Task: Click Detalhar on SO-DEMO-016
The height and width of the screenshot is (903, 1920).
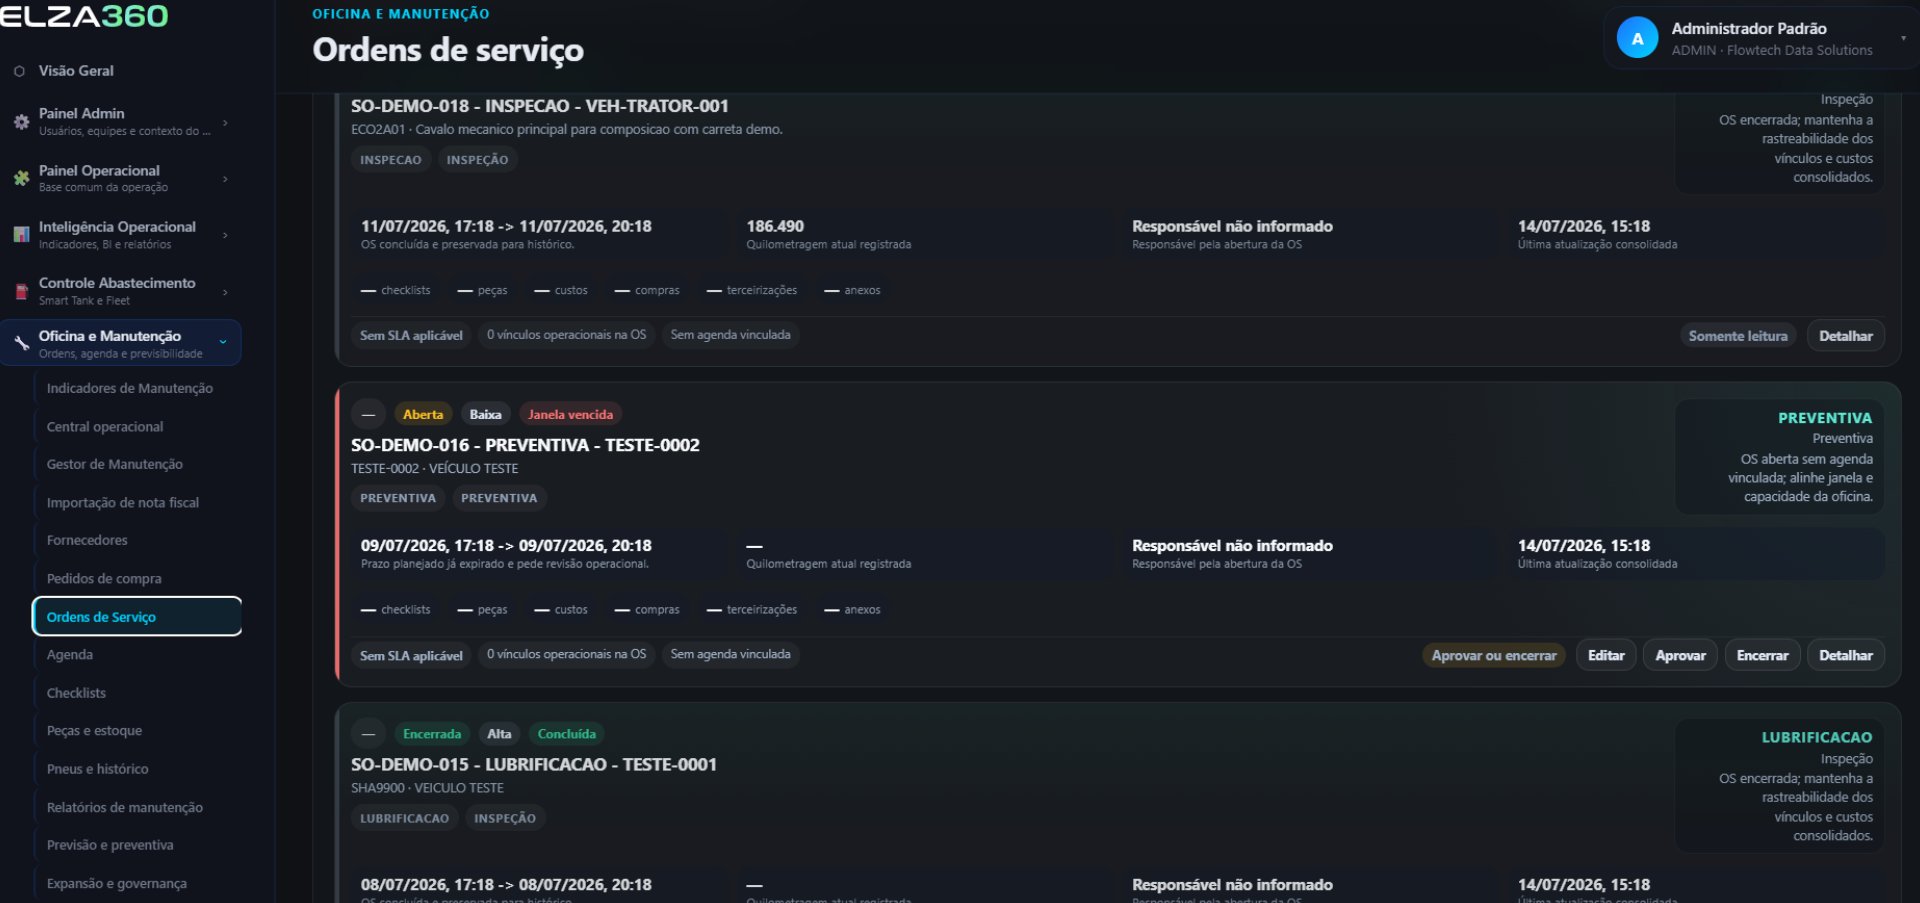Action: click(x=1845, y=655)
